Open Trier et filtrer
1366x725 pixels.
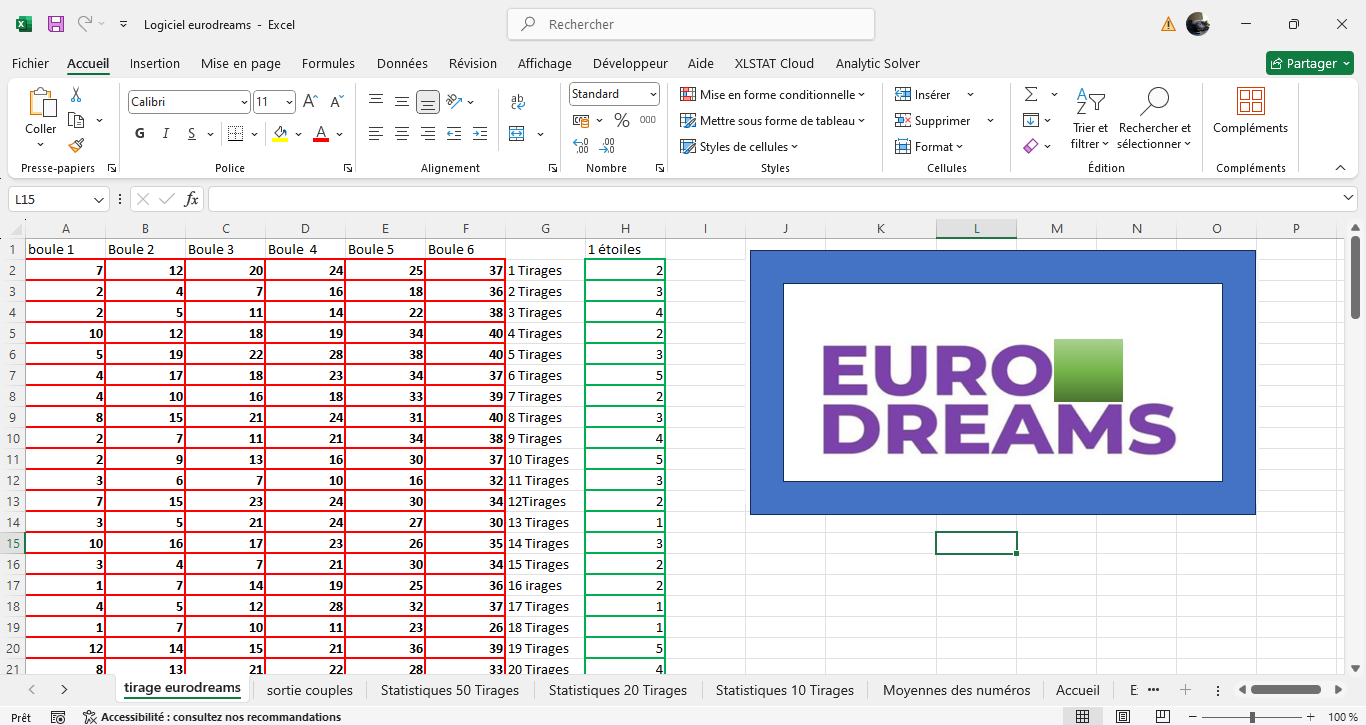tap(1090, 119)
